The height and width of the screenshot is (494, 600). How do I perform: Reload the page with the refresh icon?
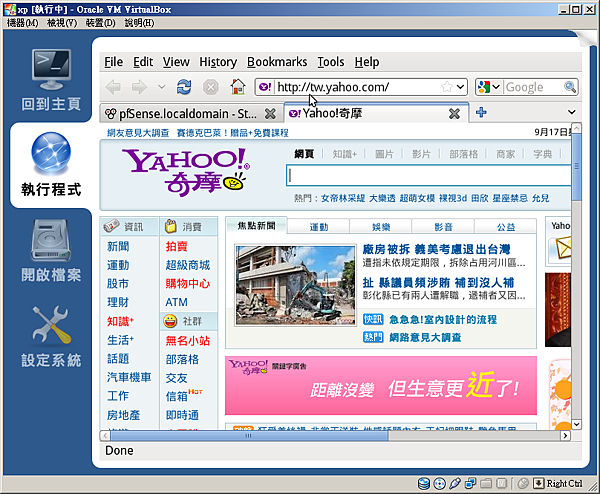pyautogui.click(x=184, y=87)
